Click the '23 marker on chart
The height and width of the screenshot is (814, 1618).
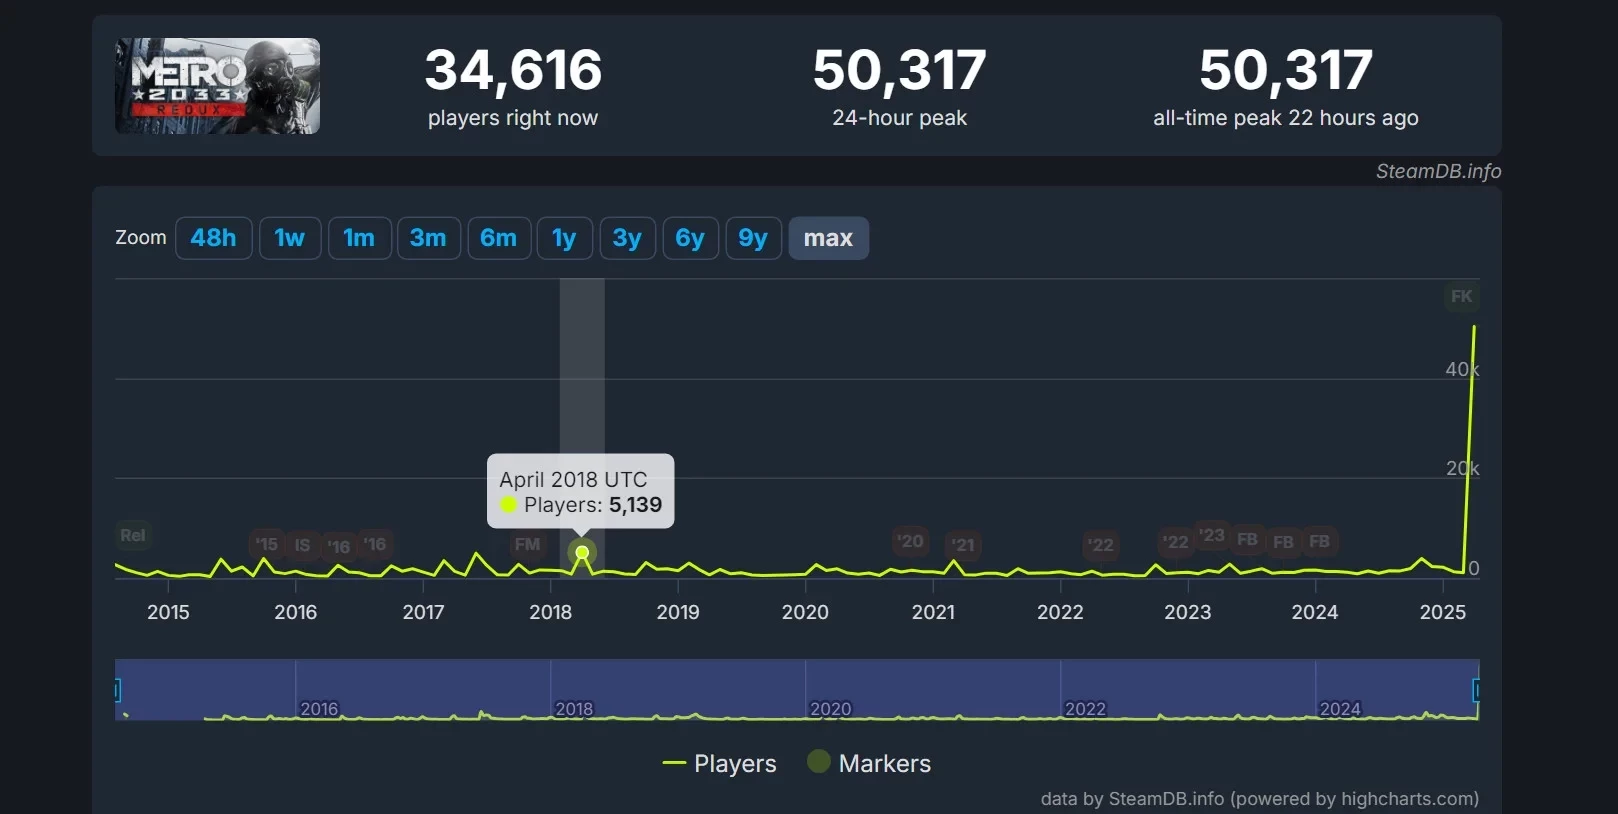(x=1211, y=535)
